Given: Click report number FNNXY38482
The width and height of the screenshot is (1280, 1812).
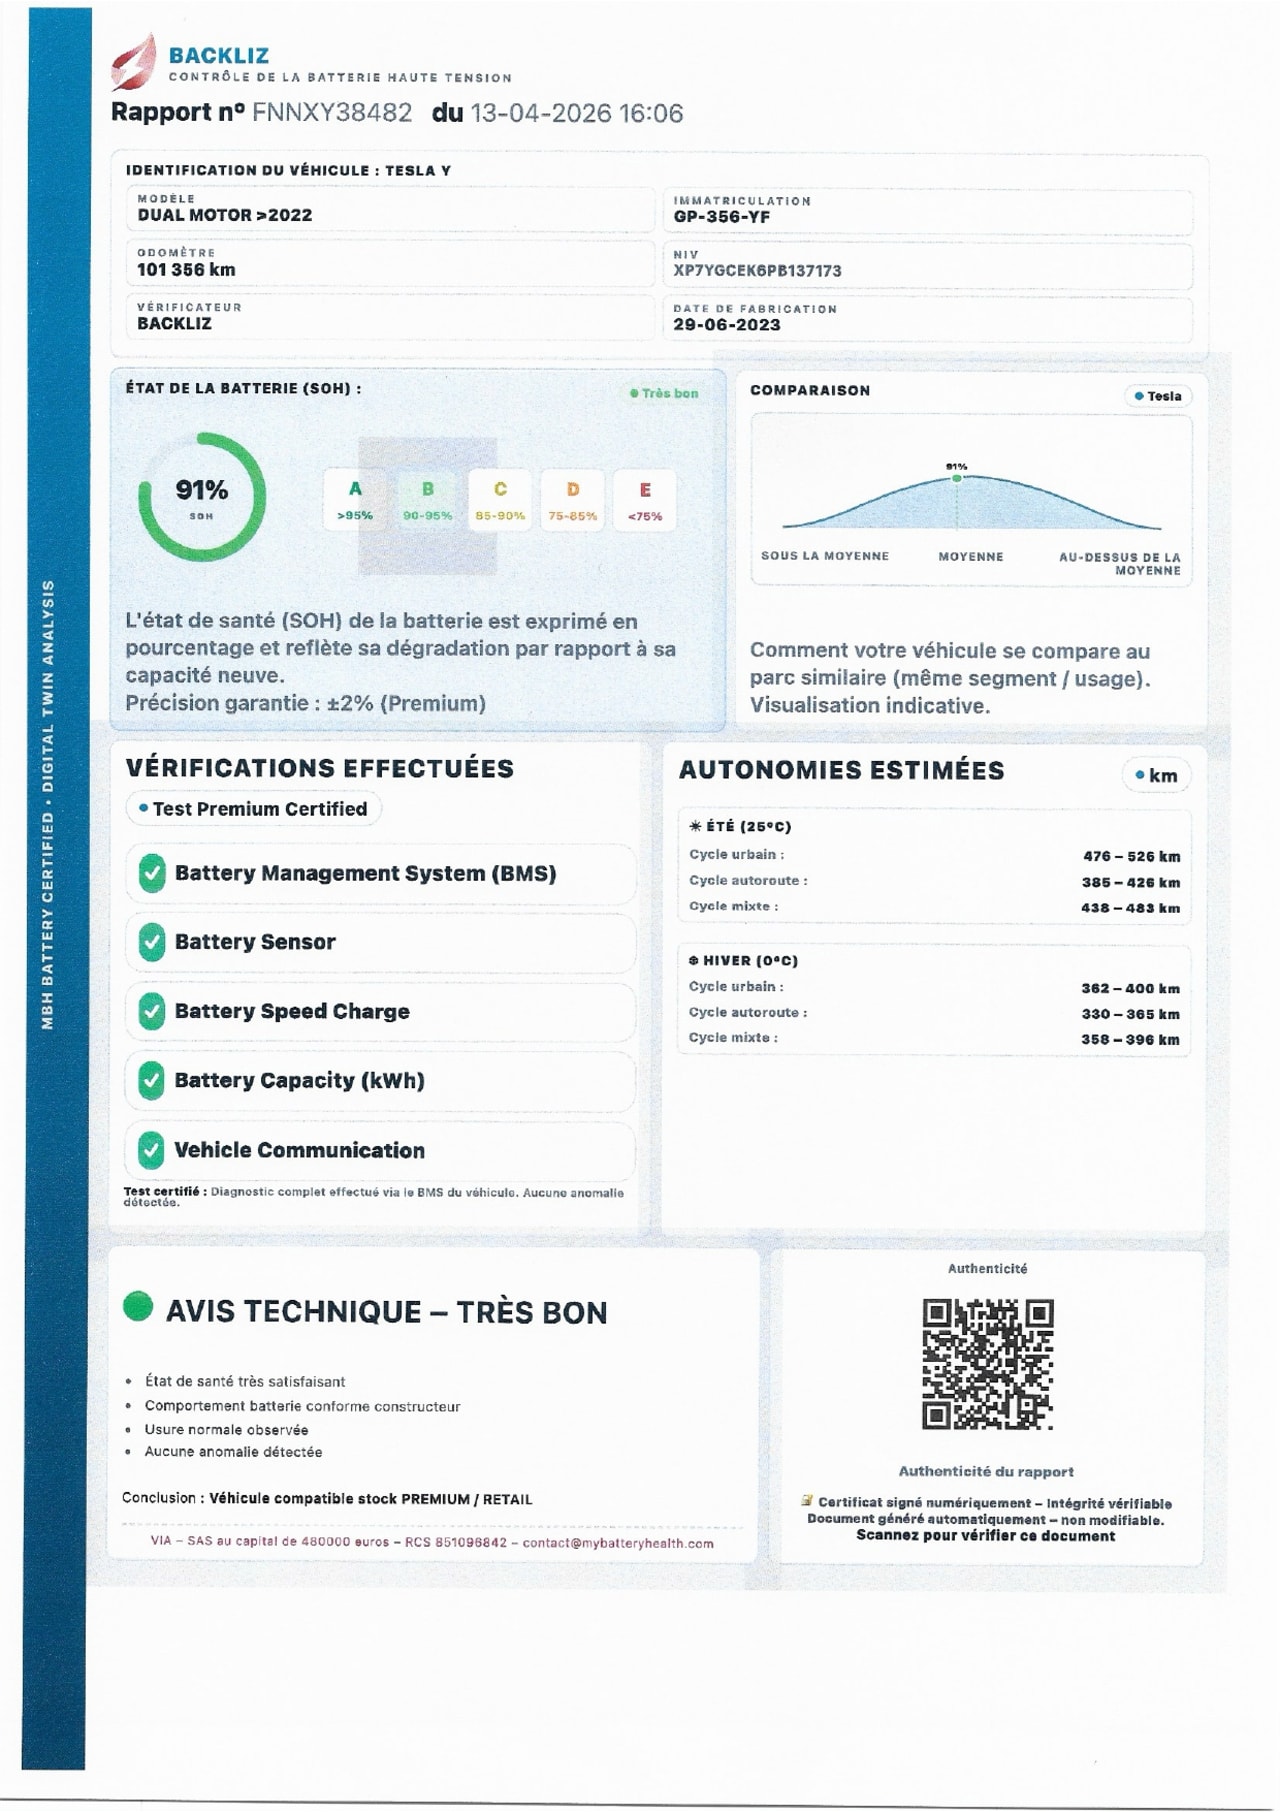Looking at the screenshot, I should 332,112.
